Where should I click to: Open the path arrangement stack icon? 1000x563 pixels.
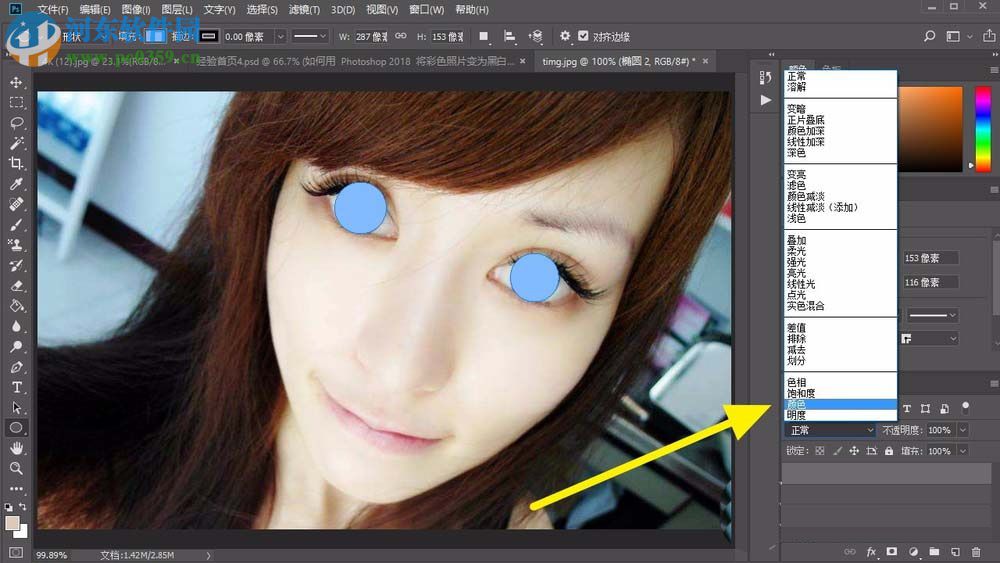[536, 36]
